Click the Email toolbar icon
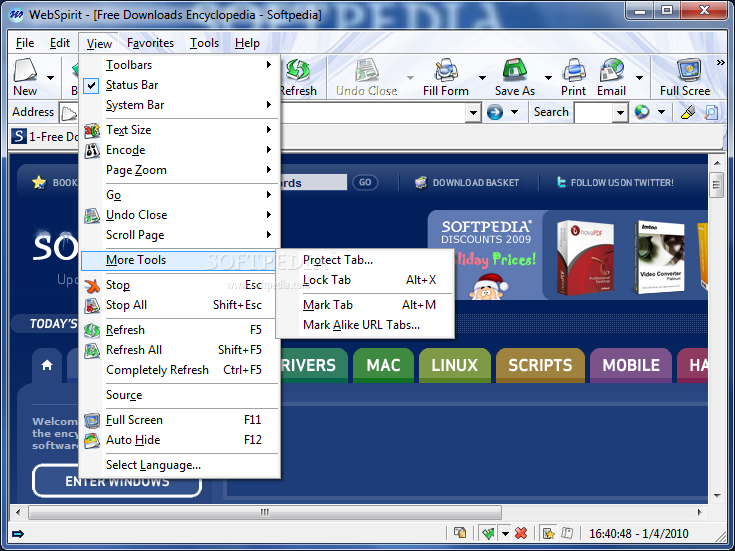 611,70
